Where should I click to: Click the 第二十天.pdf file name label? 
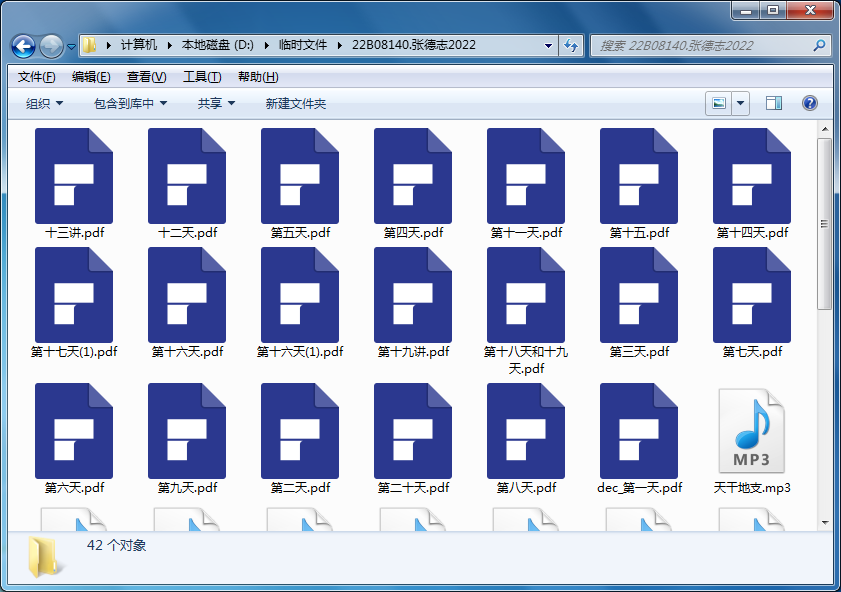pos(413,488)
